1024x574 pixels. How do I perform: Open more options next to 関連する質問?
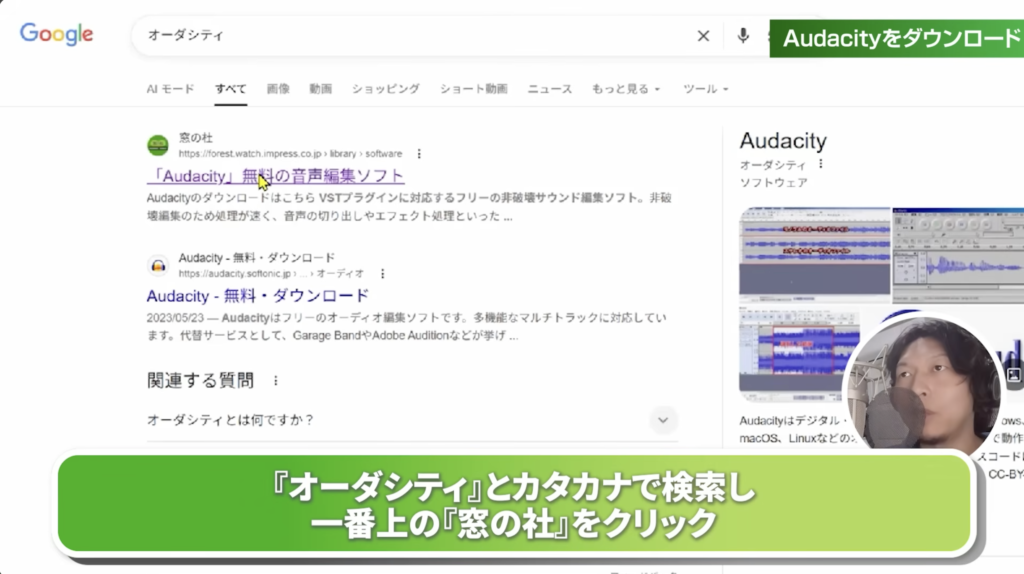(276, 381)
